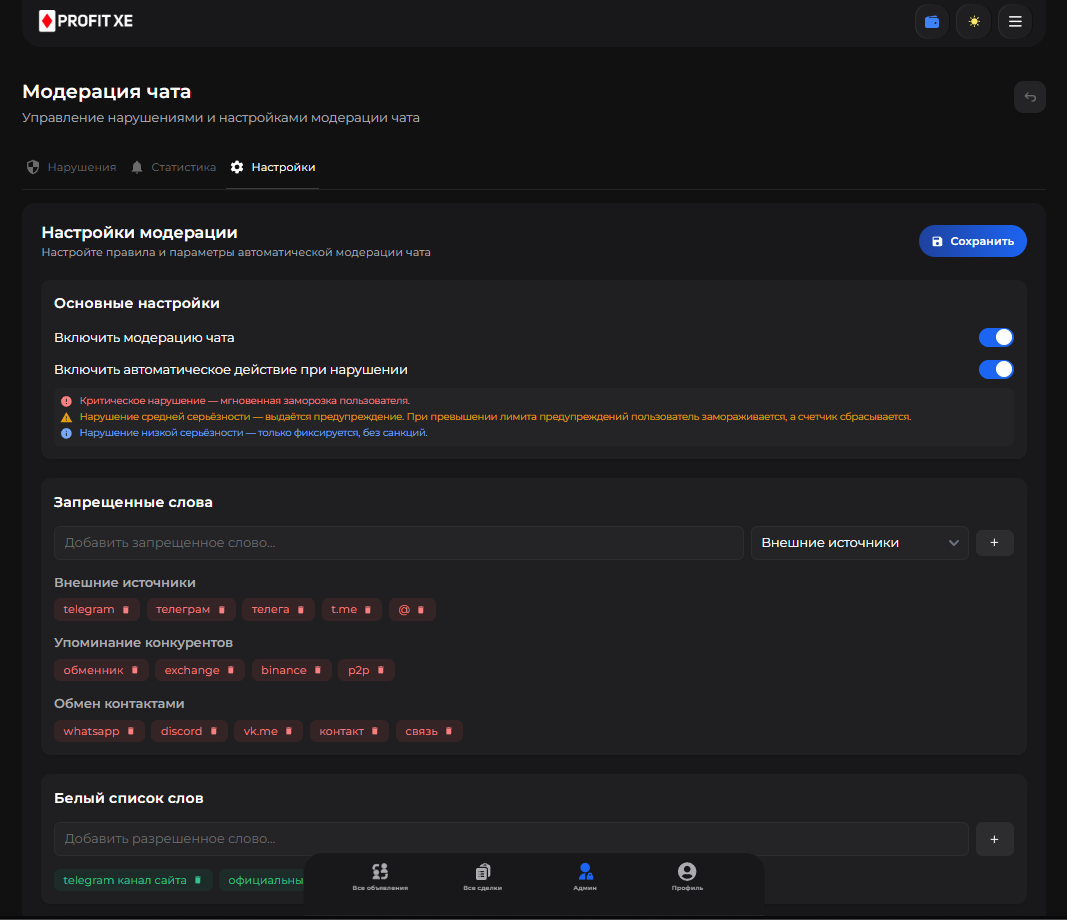Click the 'Запрещенные слова' heading

click(x=133, y=502)
